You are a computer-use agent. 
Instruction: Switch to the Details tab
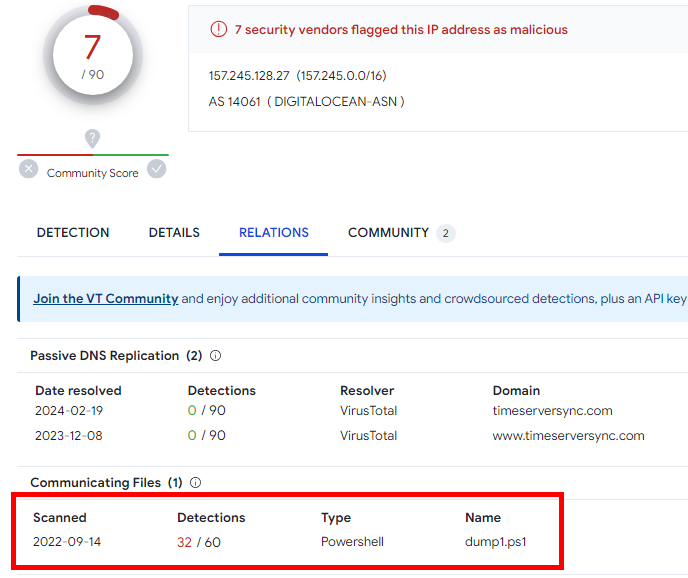pyautogui.click(x=174, y=233)
